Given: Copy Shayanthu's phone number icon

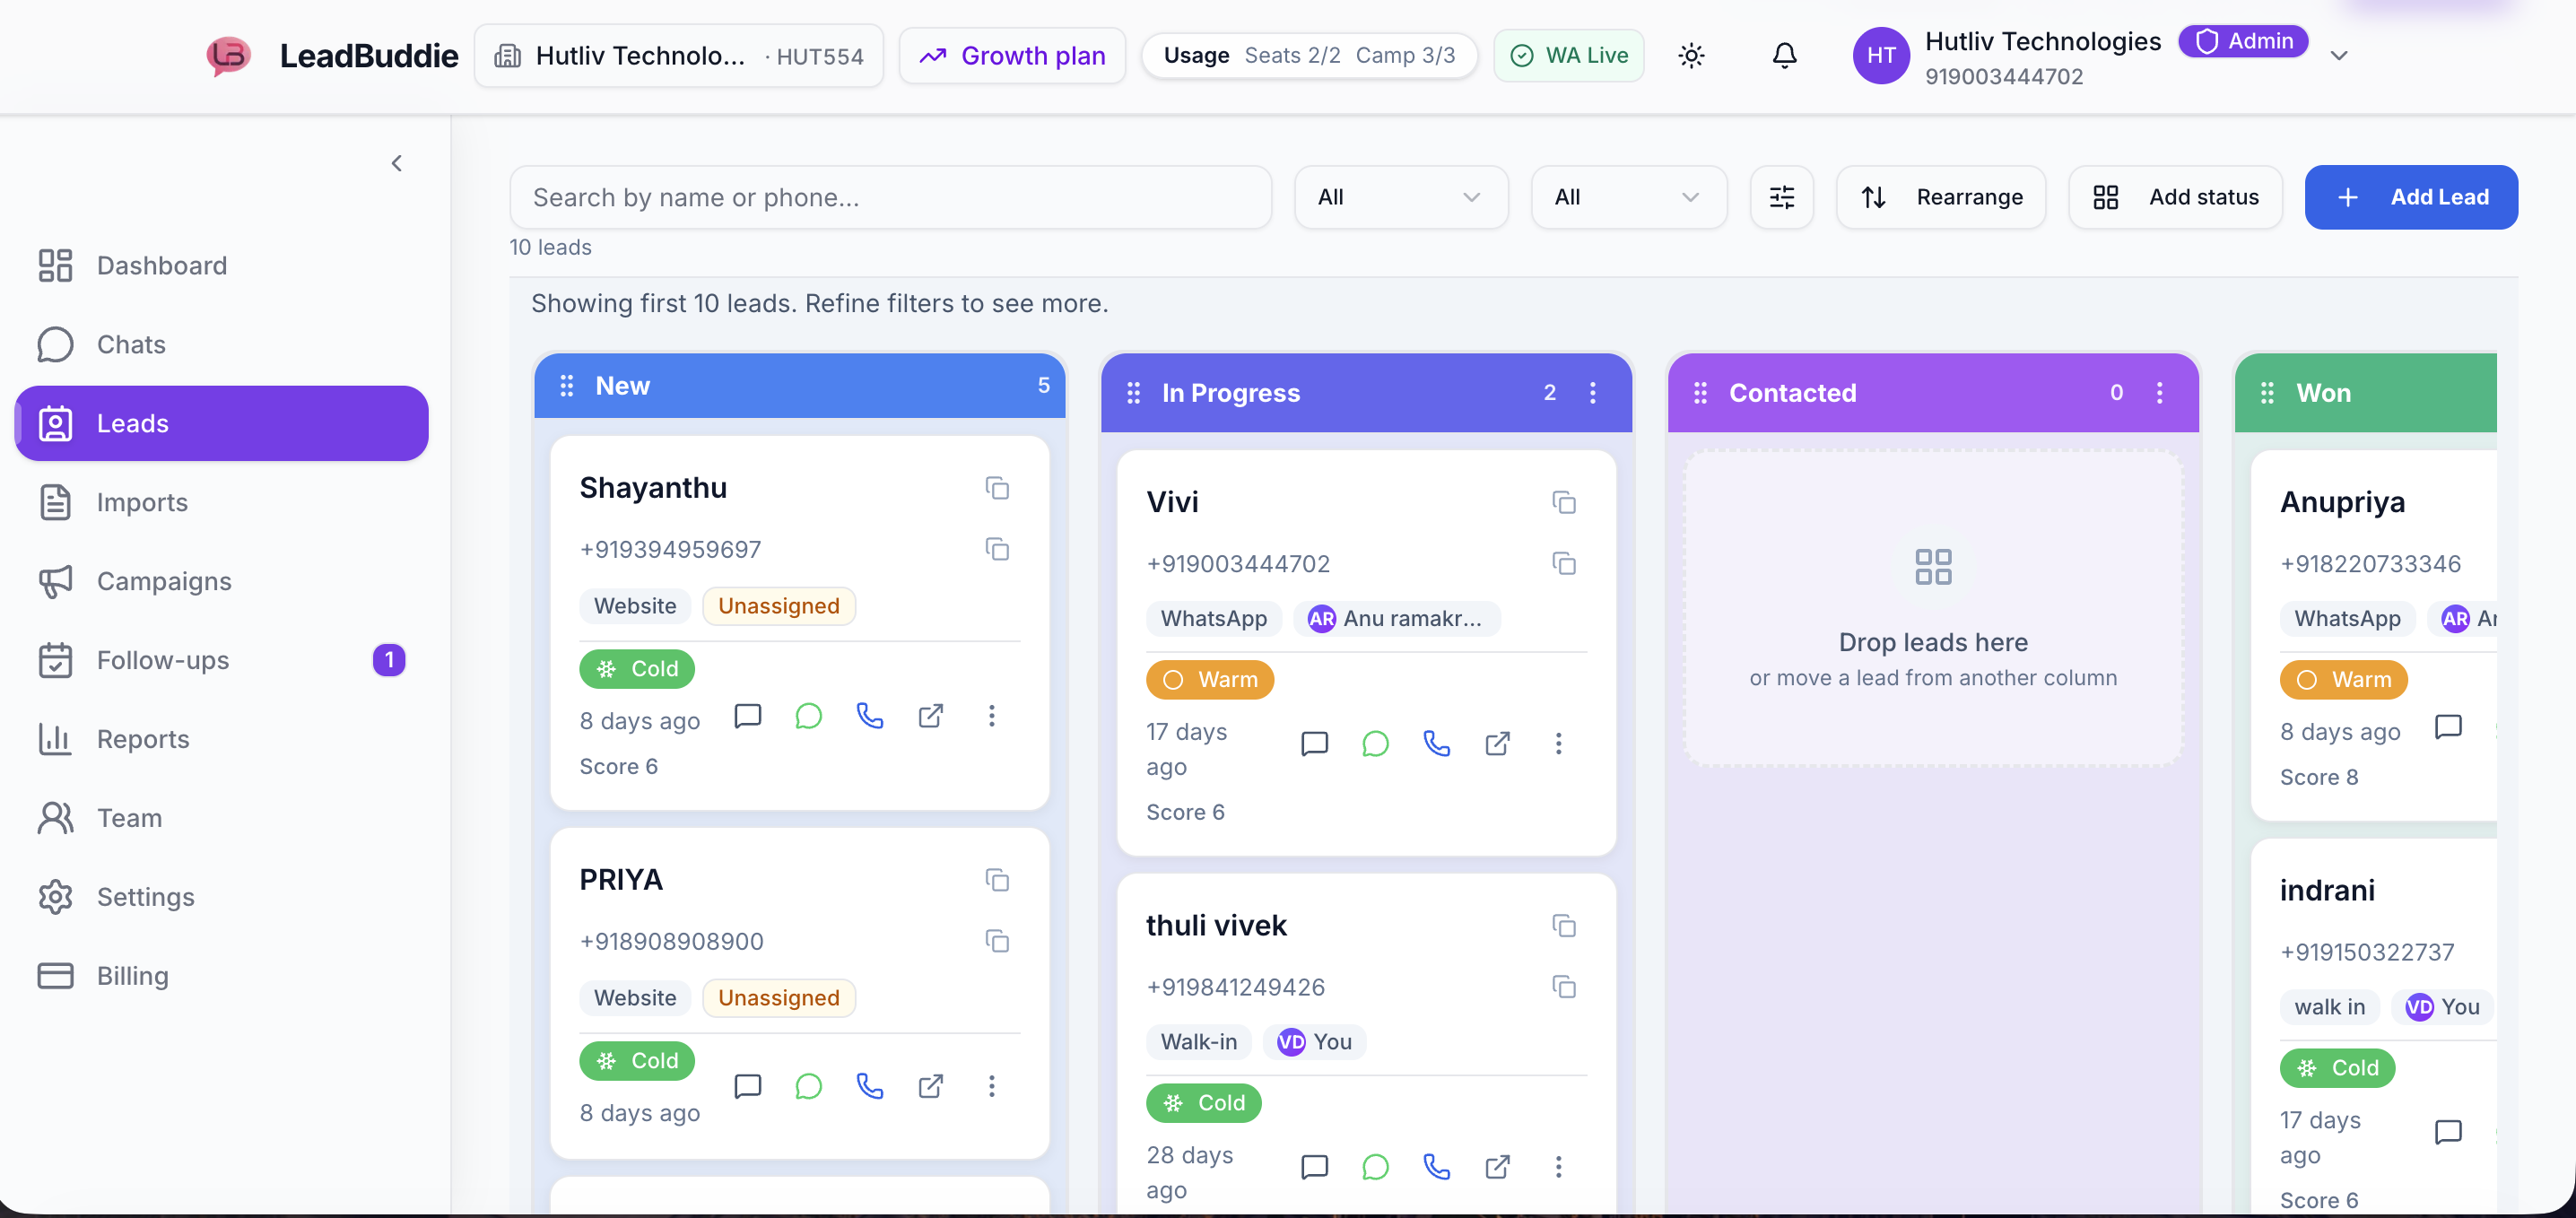Looking at the screenshot, I should click(996, 549).
